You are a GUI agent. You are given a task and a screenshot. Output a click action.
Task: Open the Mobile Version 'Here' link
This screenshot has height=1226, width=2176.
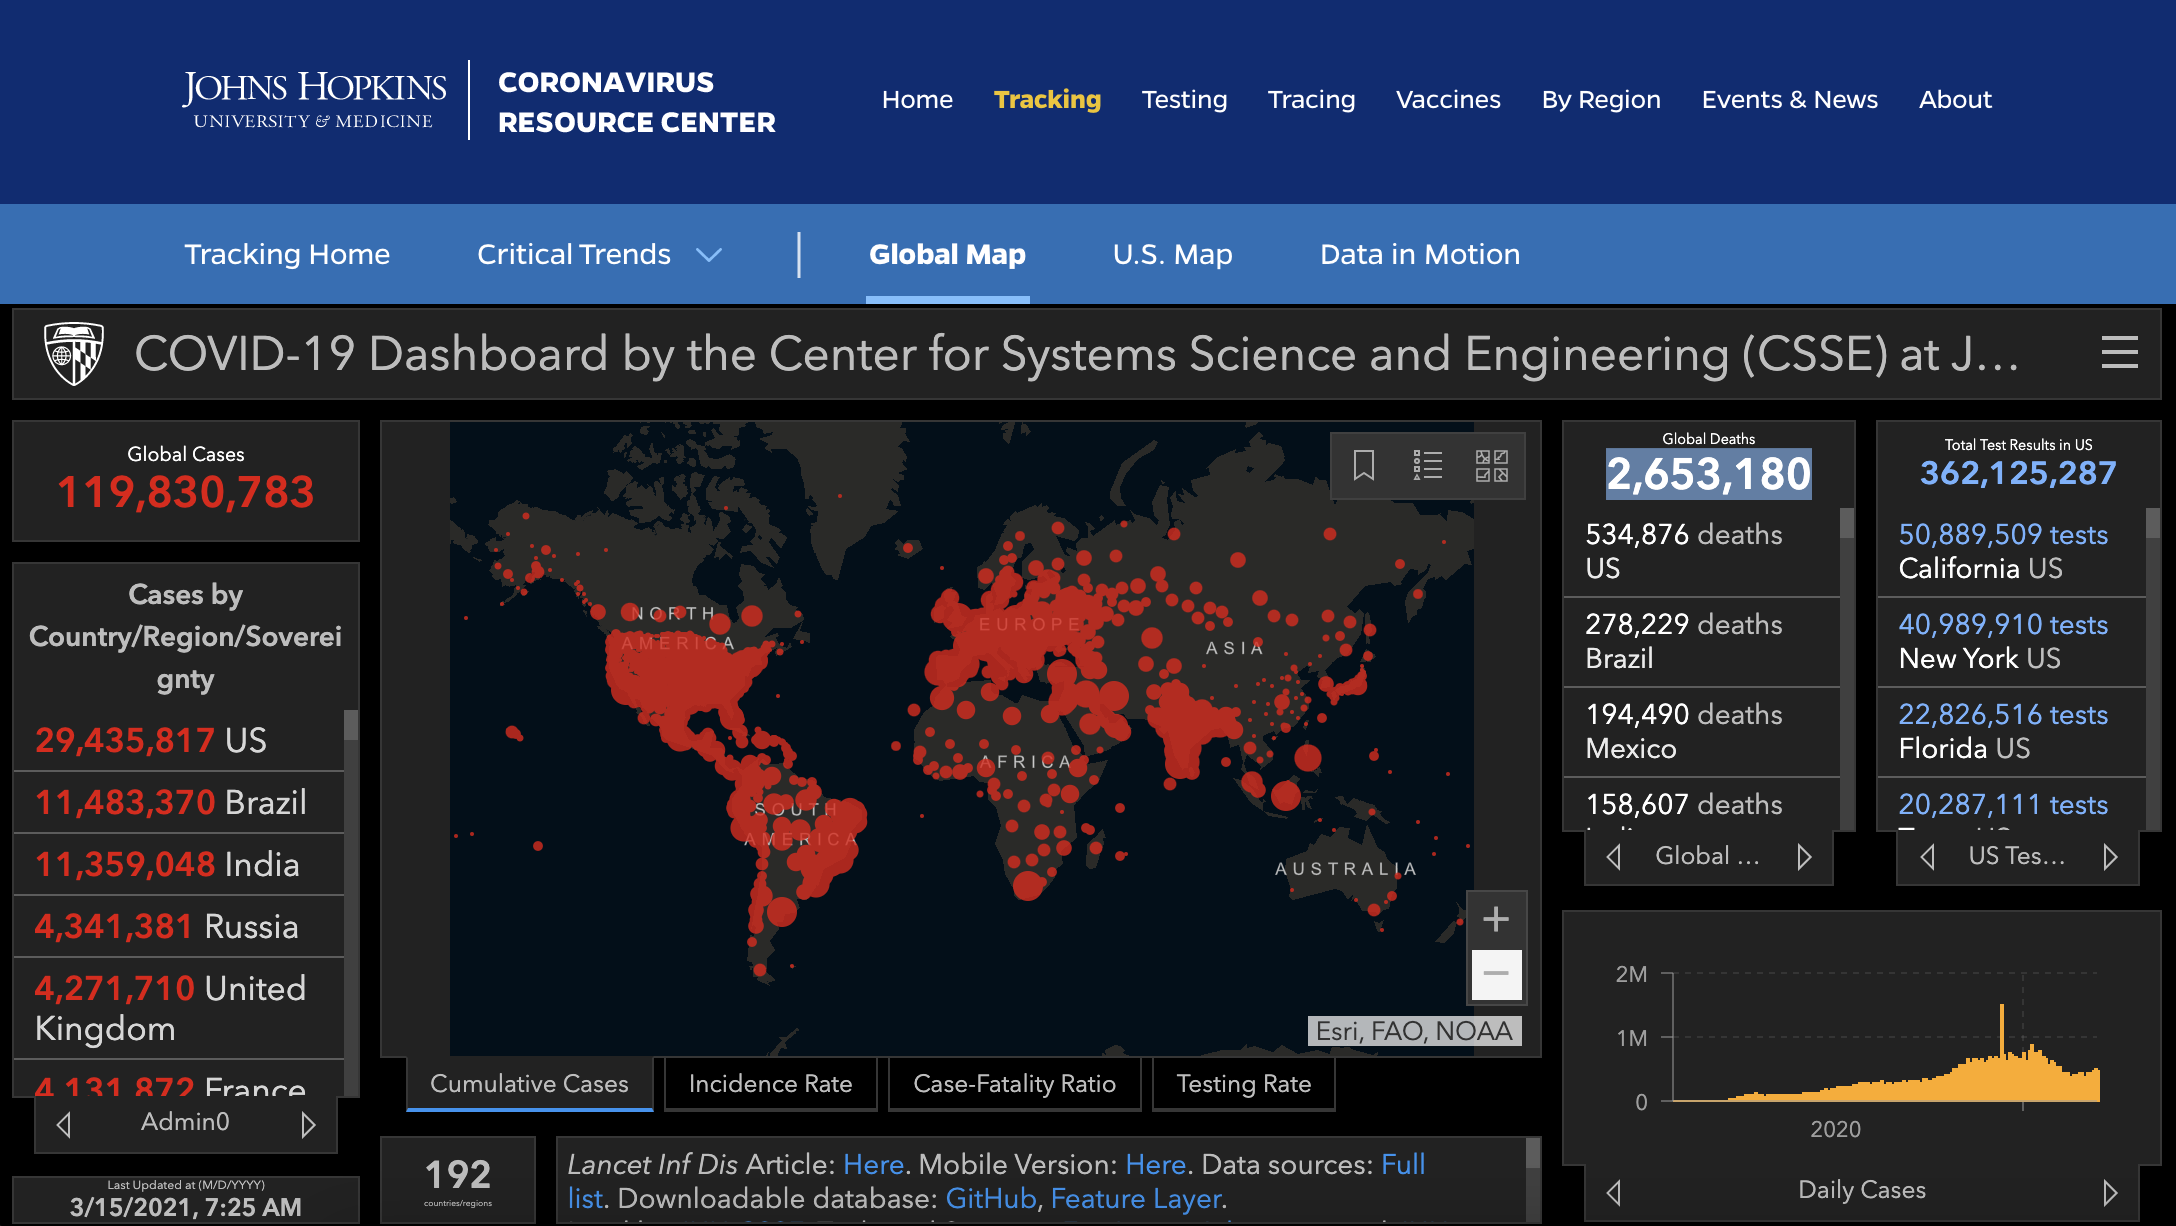pyautogui.click(x=1155, y=1165)
